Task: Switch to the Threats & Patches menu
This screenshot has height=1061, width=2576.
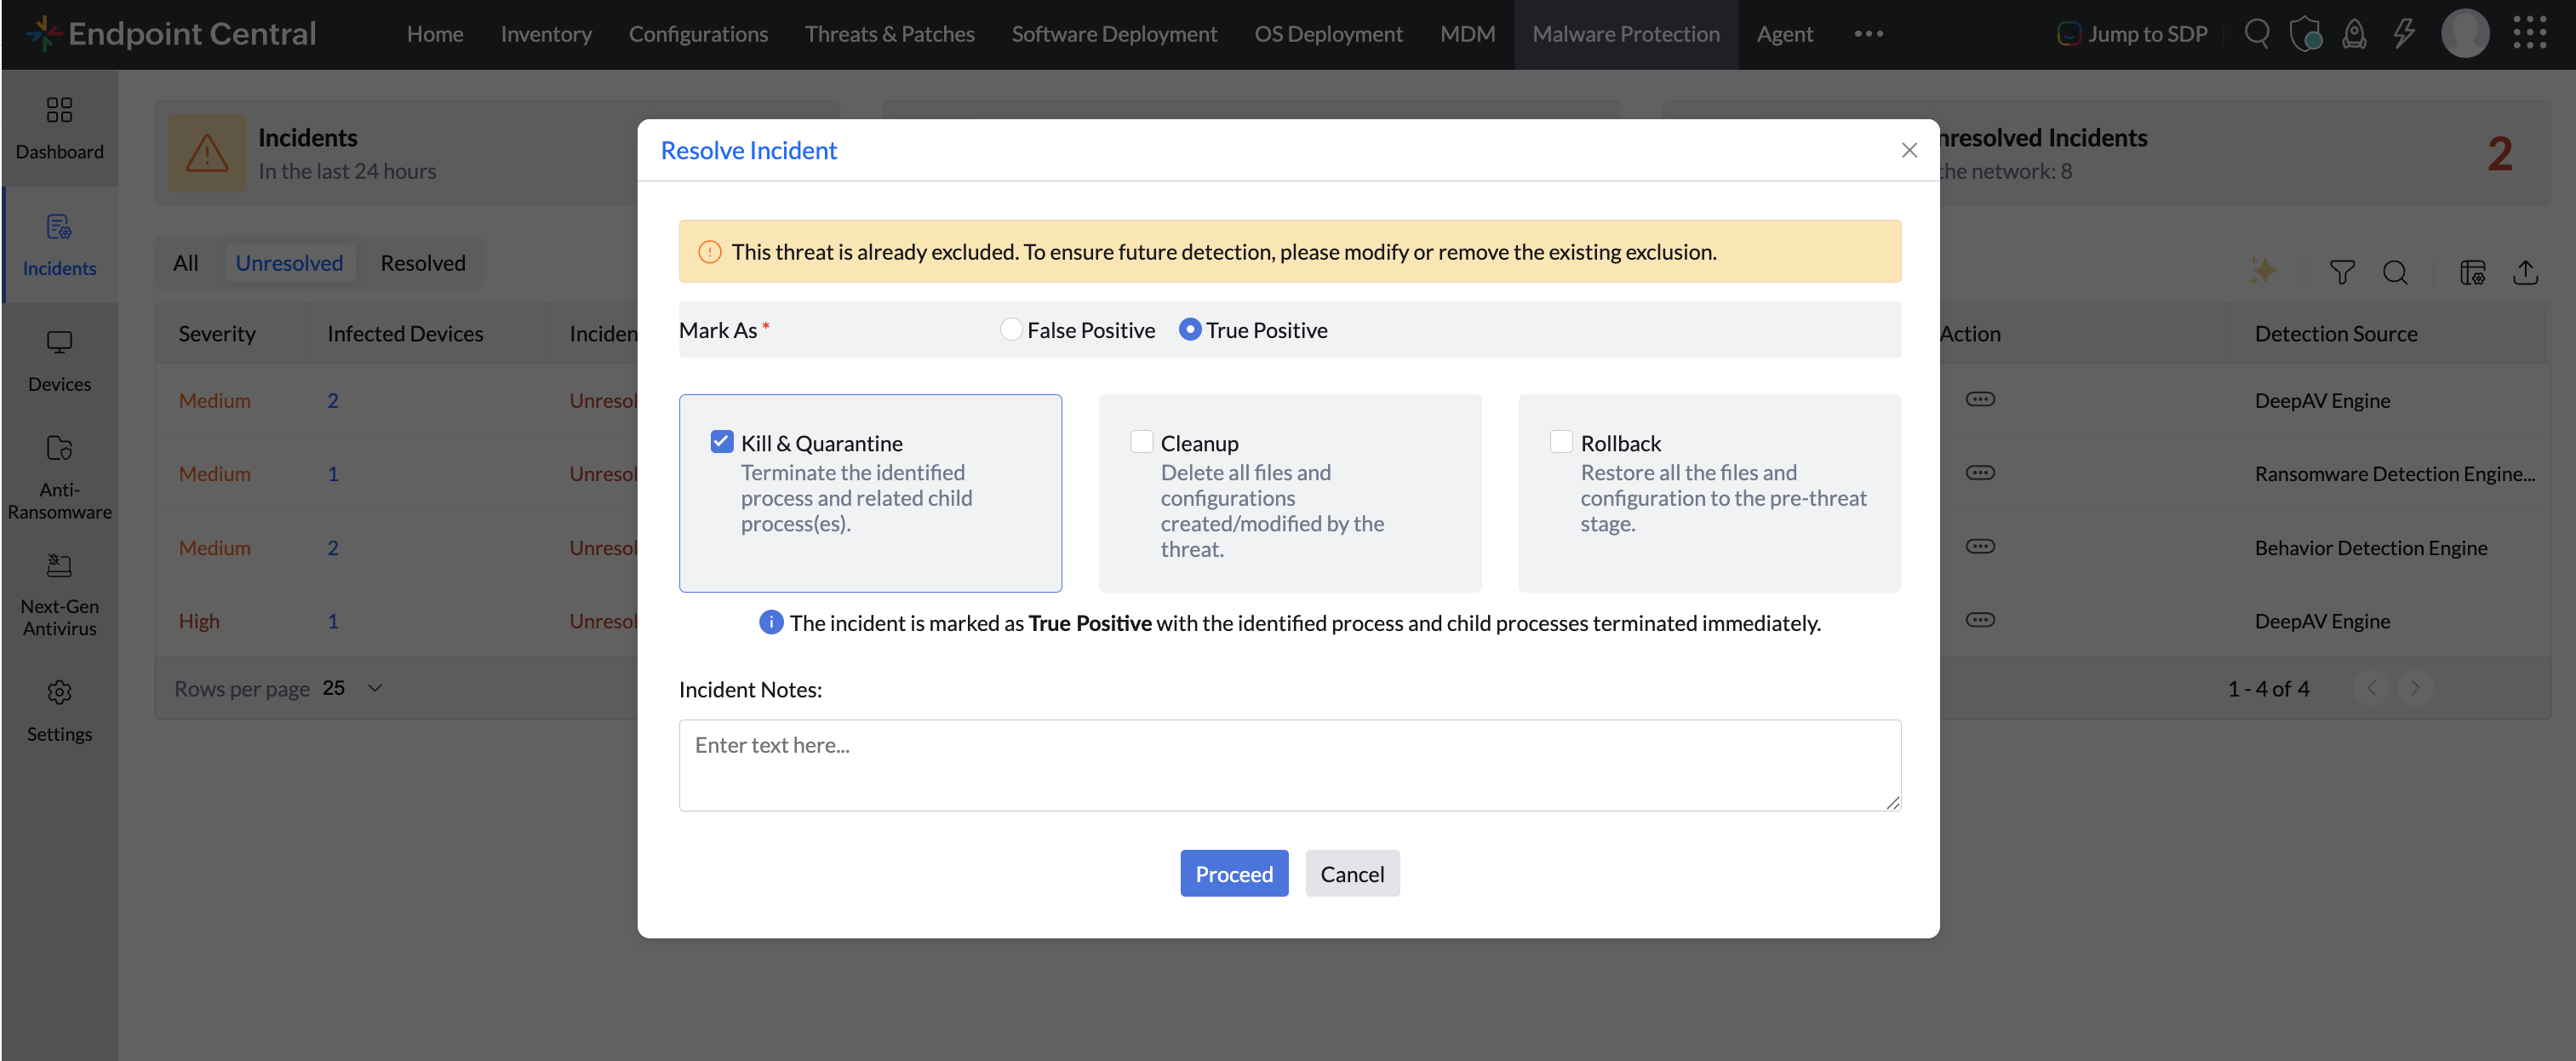Action: point(889,34)
